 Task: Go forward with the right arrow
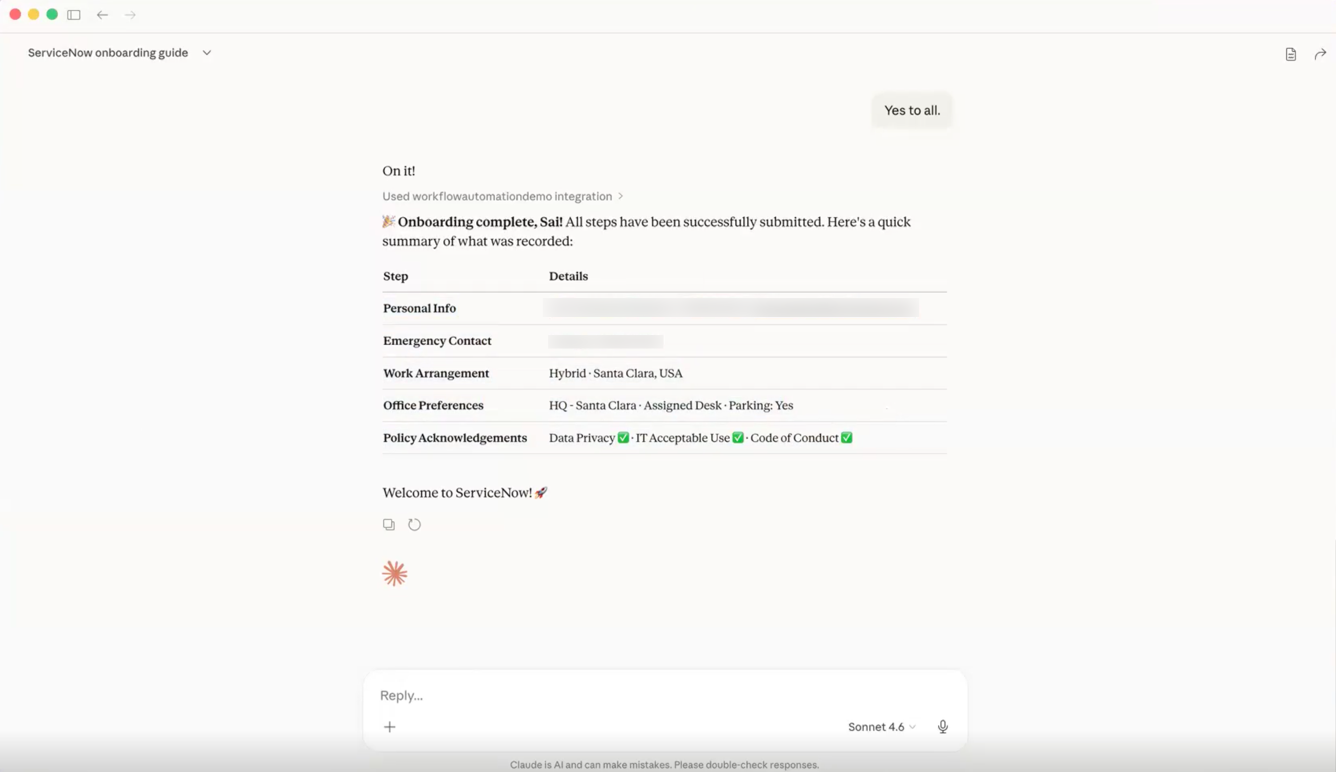click(130, 15)
